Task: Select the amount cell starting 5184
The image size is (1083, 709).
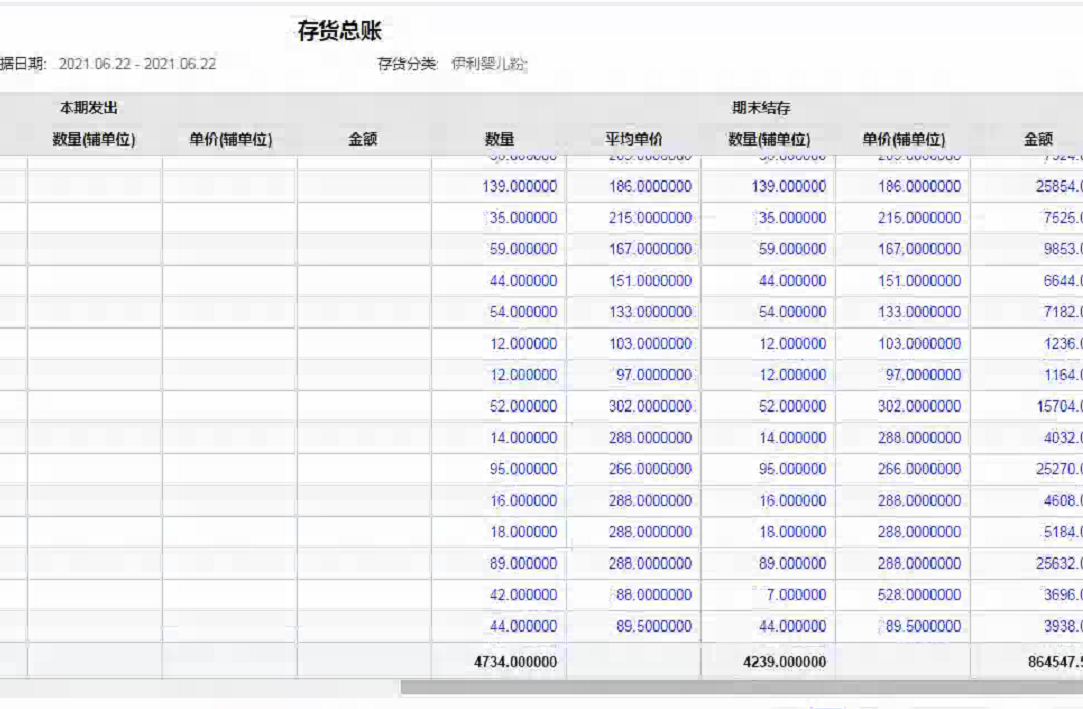Action: pos(1063,532)
